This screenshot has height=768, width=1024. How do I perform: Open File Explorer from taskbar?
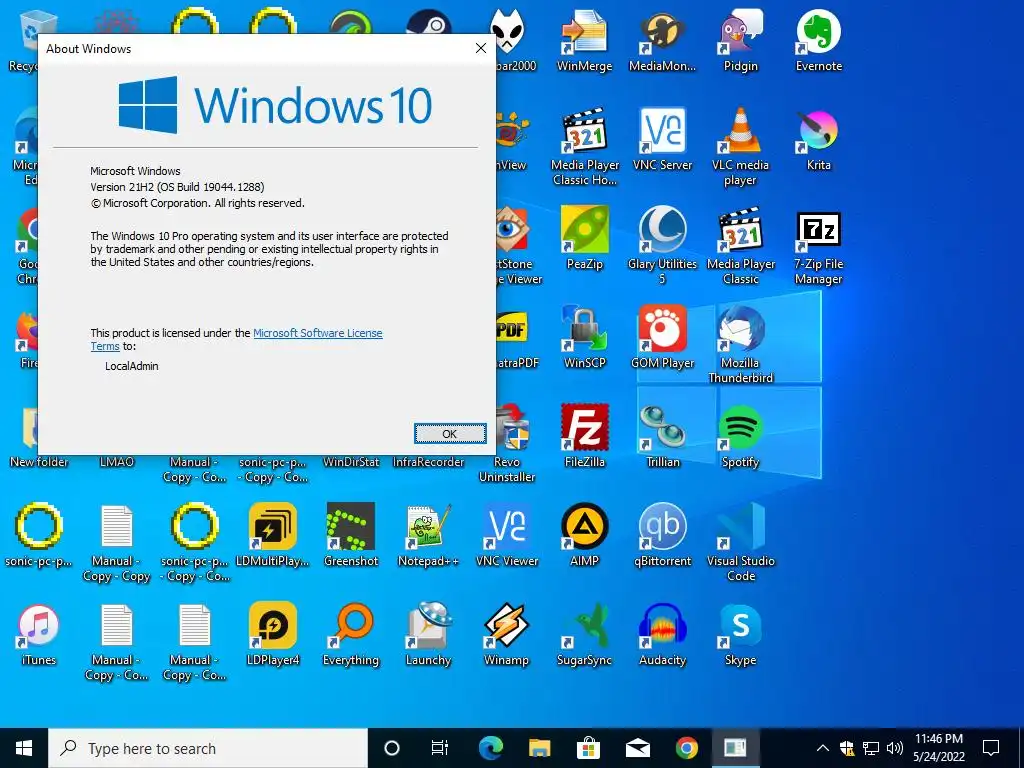click(x=539, y=748)
